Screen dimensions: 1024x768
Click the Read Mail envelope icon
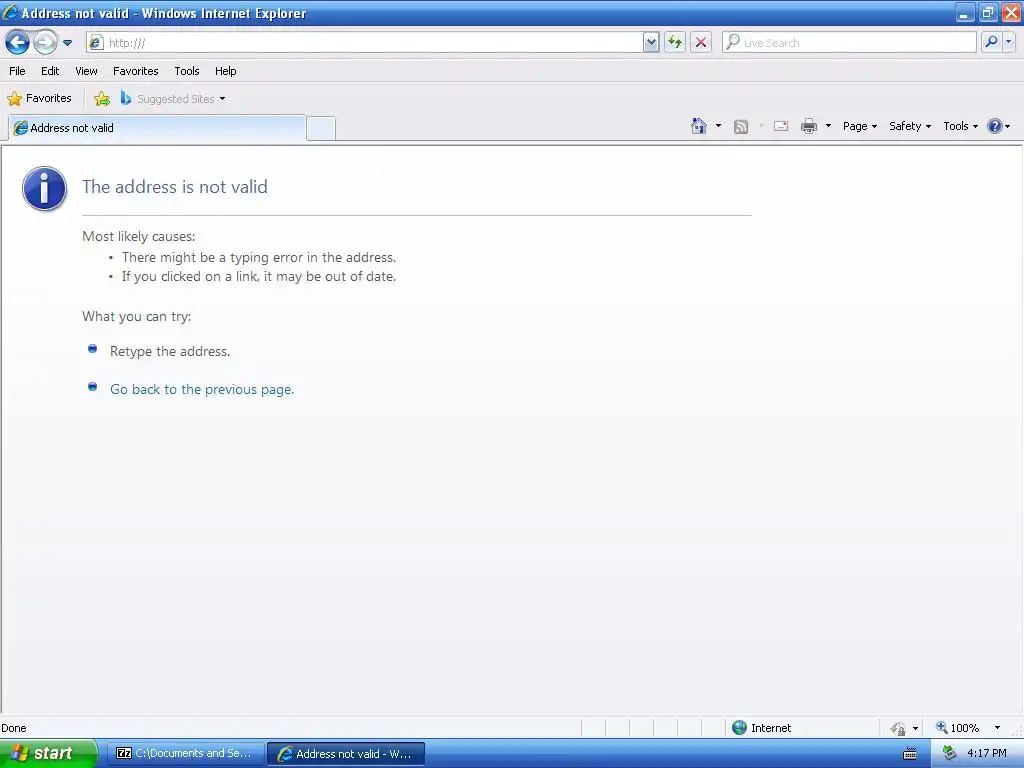(781, 126)
